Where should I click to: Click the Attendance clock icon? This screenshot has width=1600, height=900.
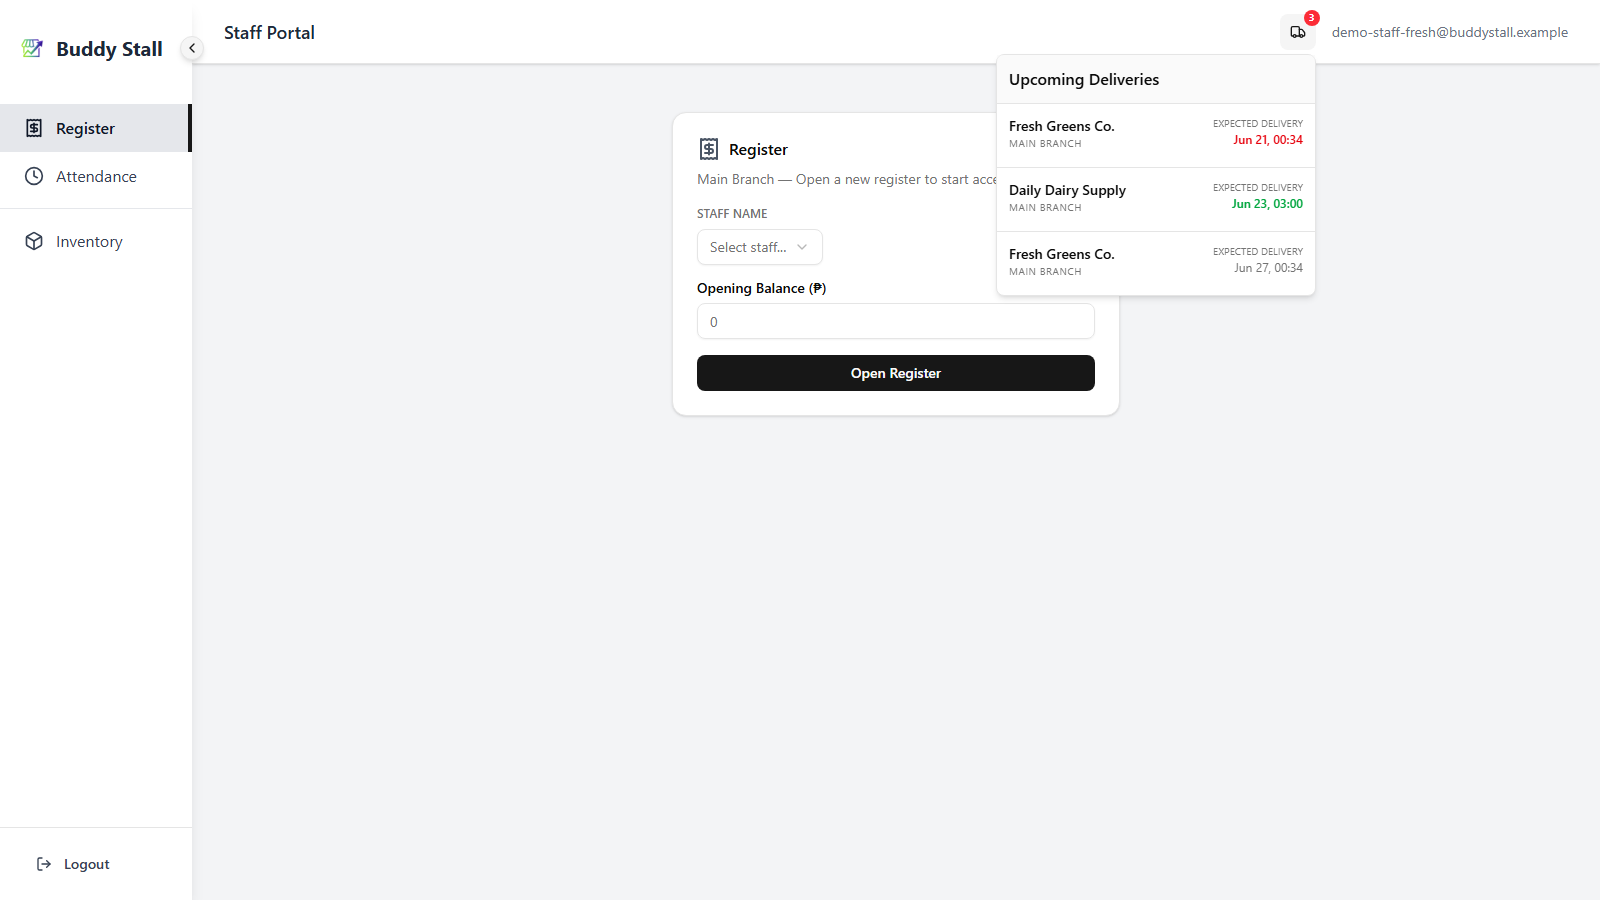[x=34, y=176]
